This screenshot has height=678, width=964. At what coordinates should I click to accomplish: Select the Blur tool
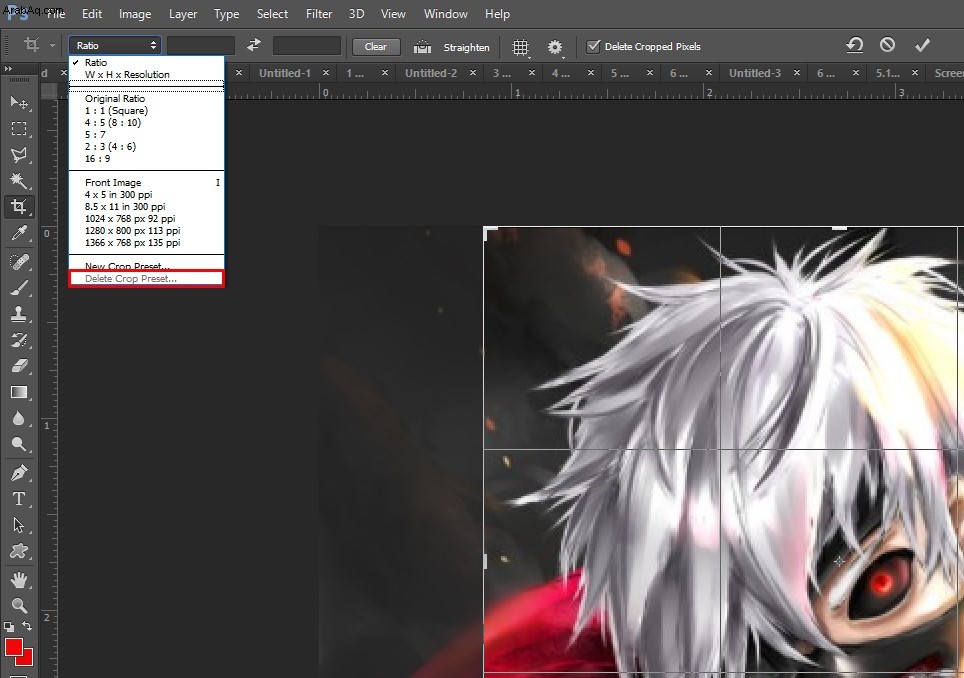tap(19, 418)
